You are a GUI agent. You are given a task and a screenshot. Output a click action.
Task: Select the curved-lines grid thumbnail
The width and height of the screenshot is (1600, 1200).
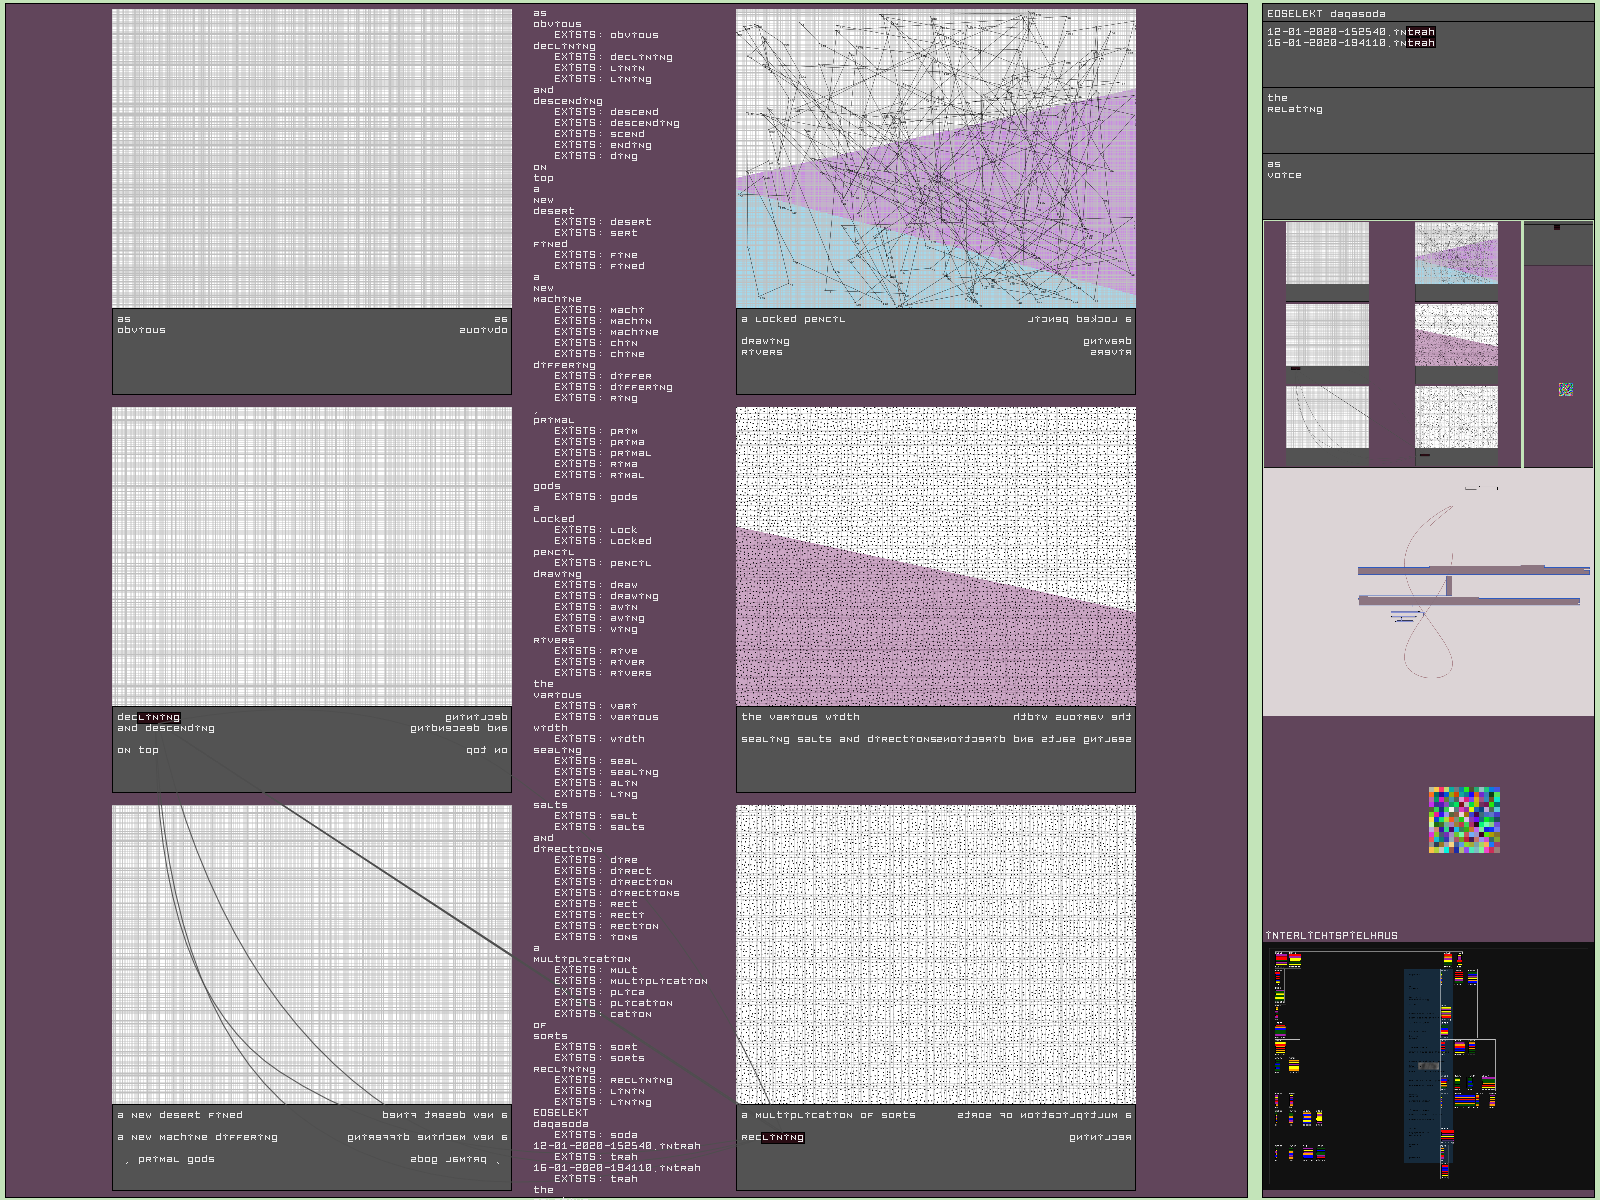click(x=1327, y=417)
